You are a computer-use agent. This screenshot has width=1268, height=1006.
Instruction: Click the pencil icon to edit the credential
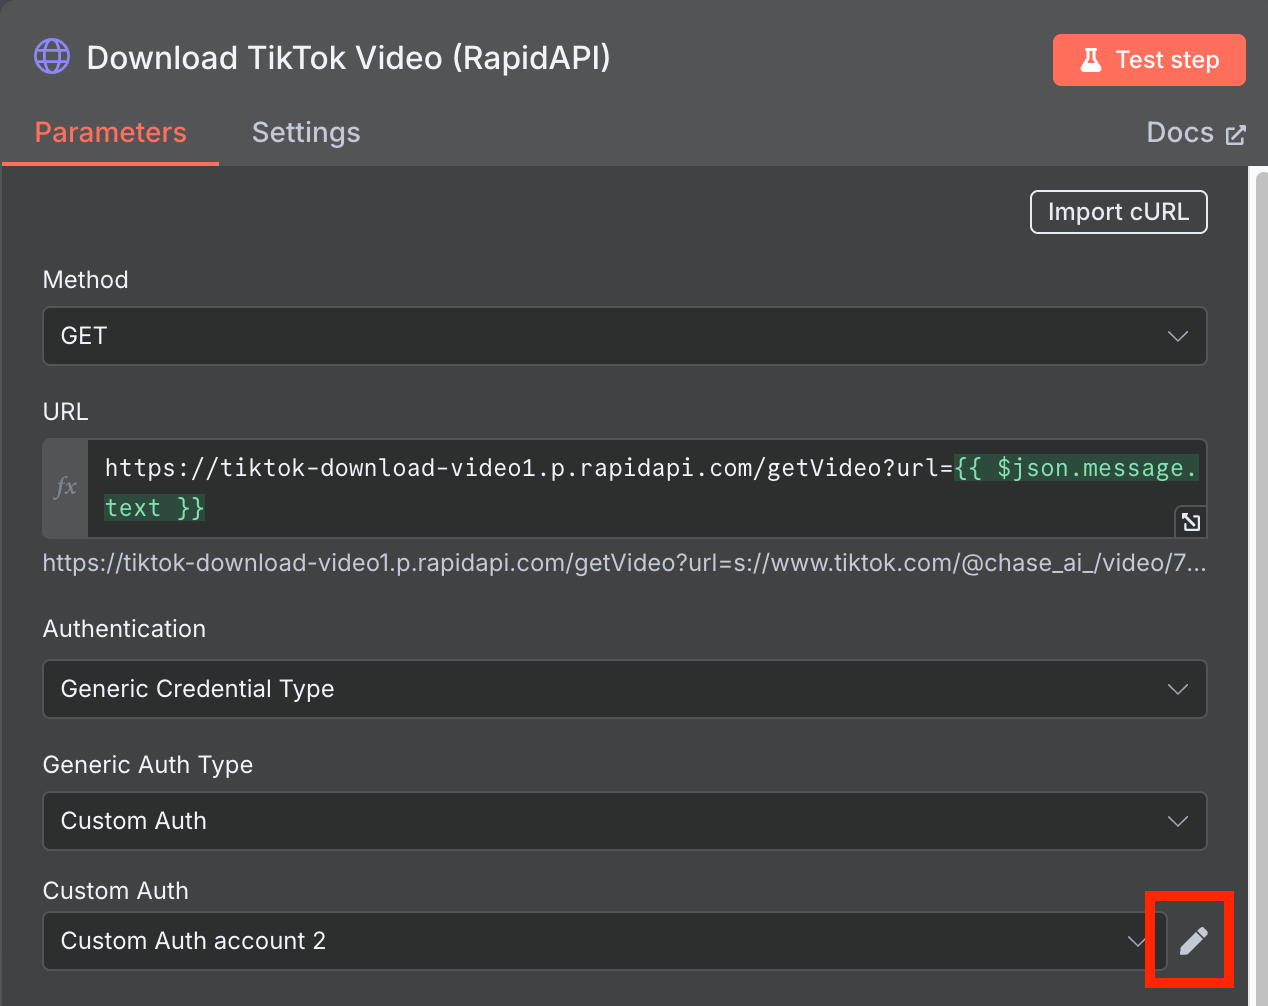pyautogui.click(x=1193, y=941)
